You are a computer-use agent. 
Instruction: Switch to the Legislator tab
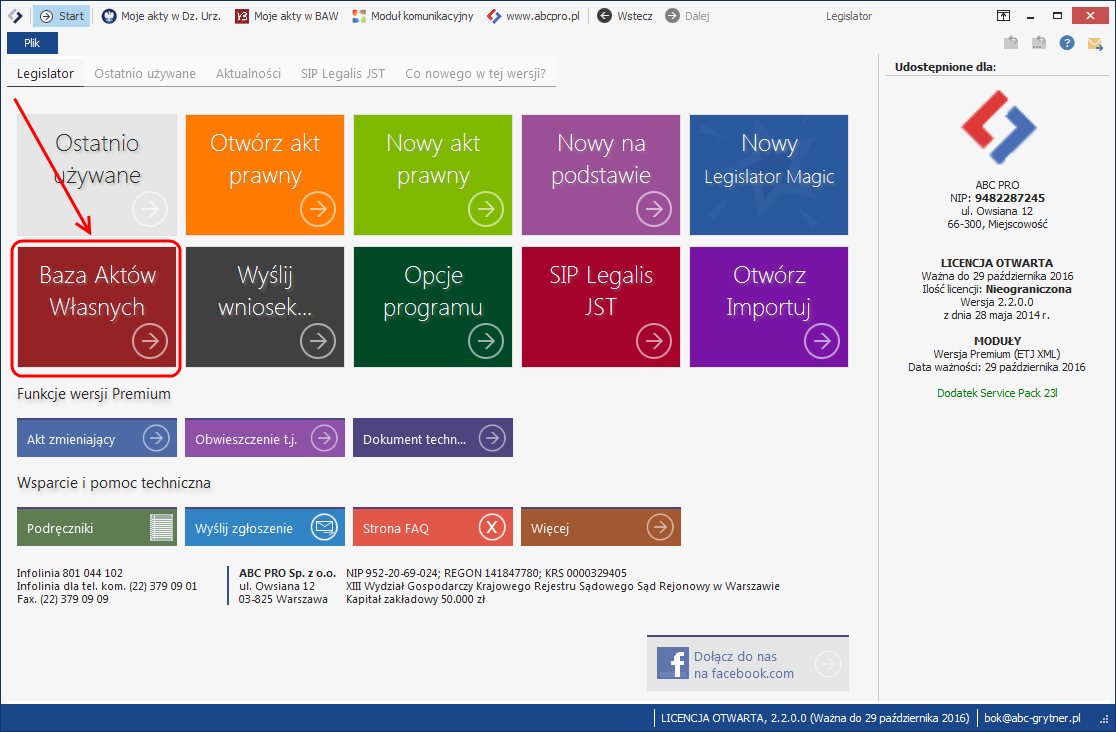(x=46, y=73)
